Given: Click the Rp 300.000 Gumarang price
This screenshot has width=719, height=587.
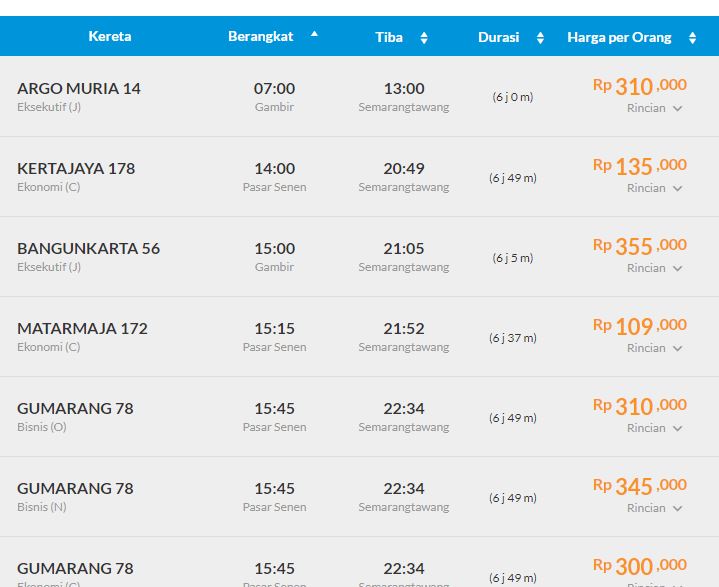Looking at the screenshot, I should pos(639,566).
